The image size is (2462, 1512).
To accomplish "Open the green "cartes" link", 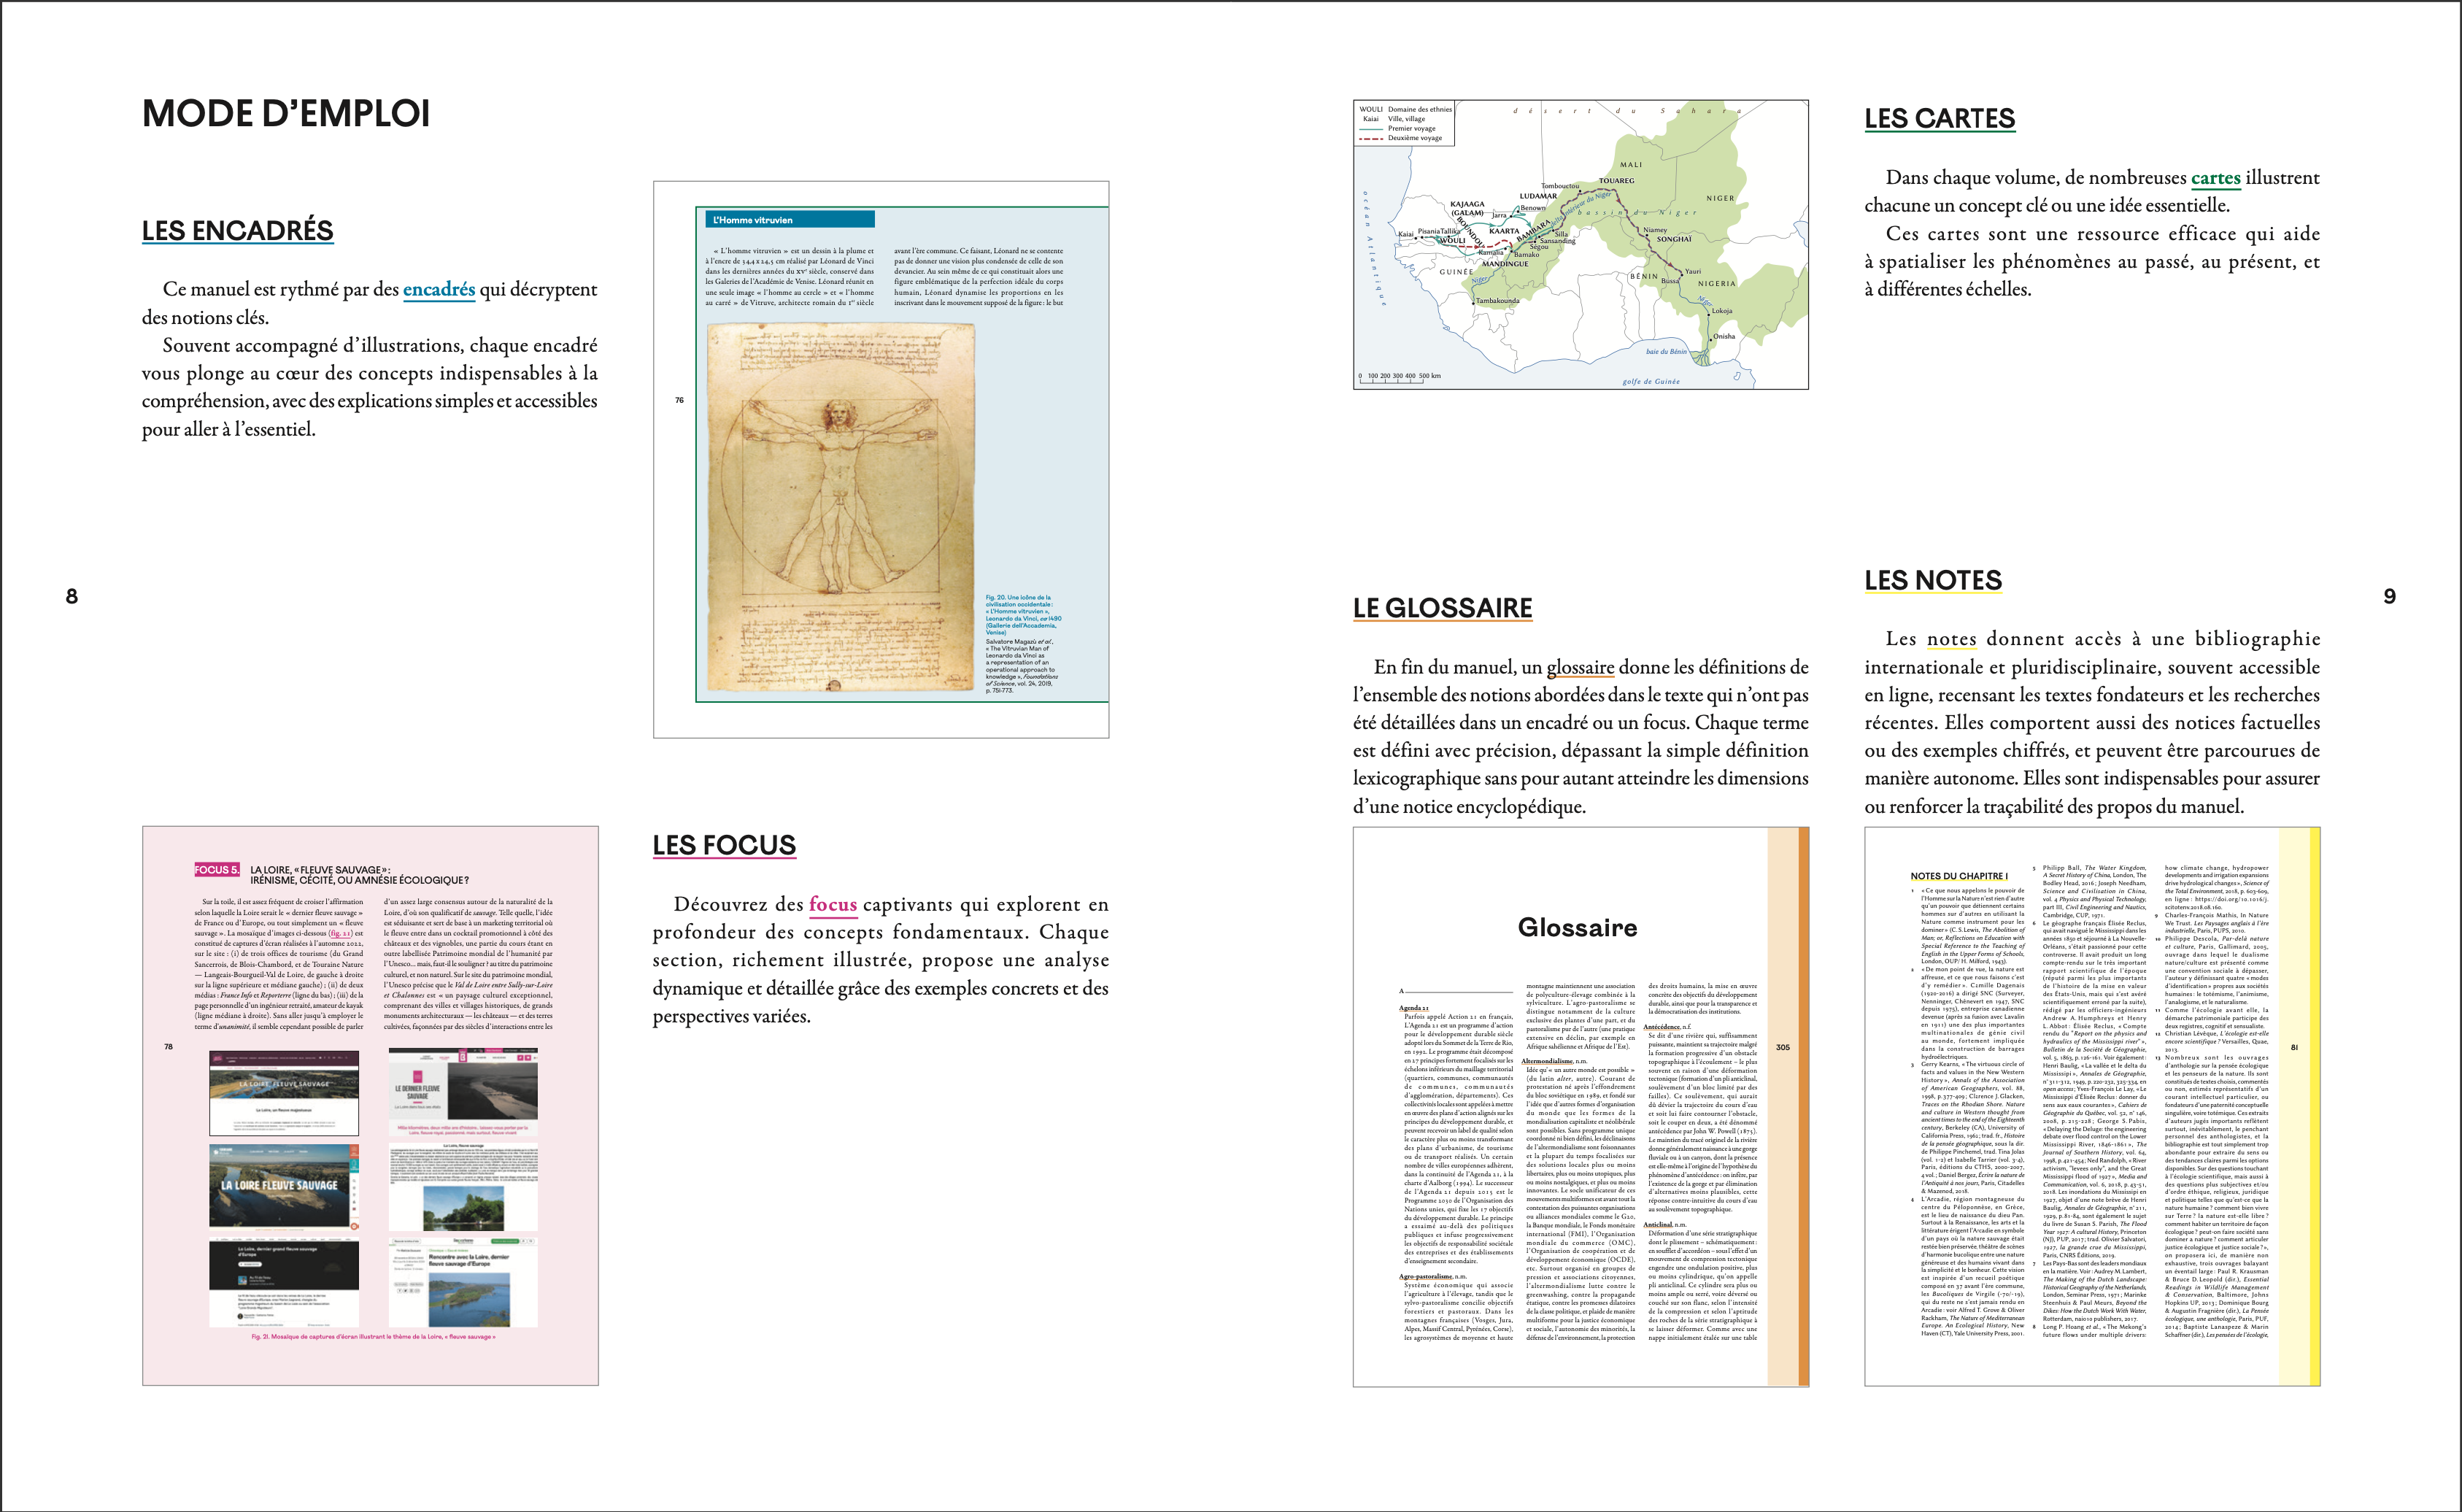I will (x=2215, y=178).
